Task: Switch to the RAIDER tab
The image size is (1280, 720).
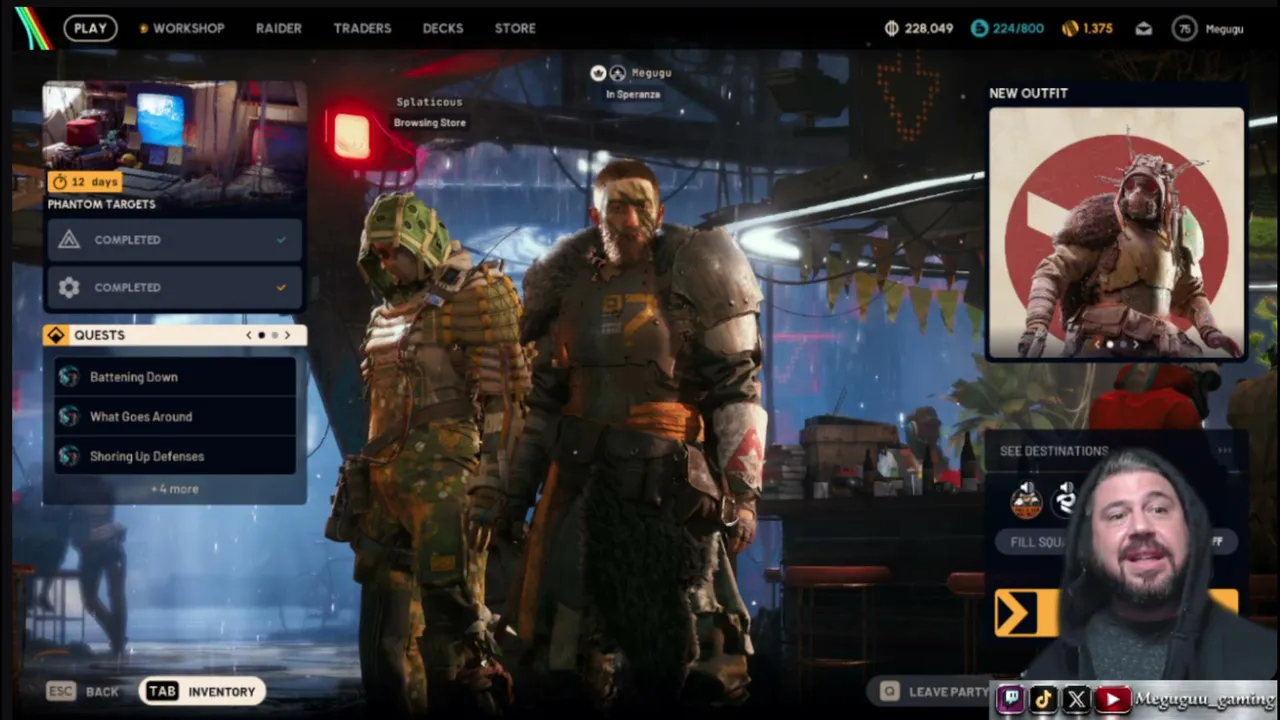Action: click(278, 28)
